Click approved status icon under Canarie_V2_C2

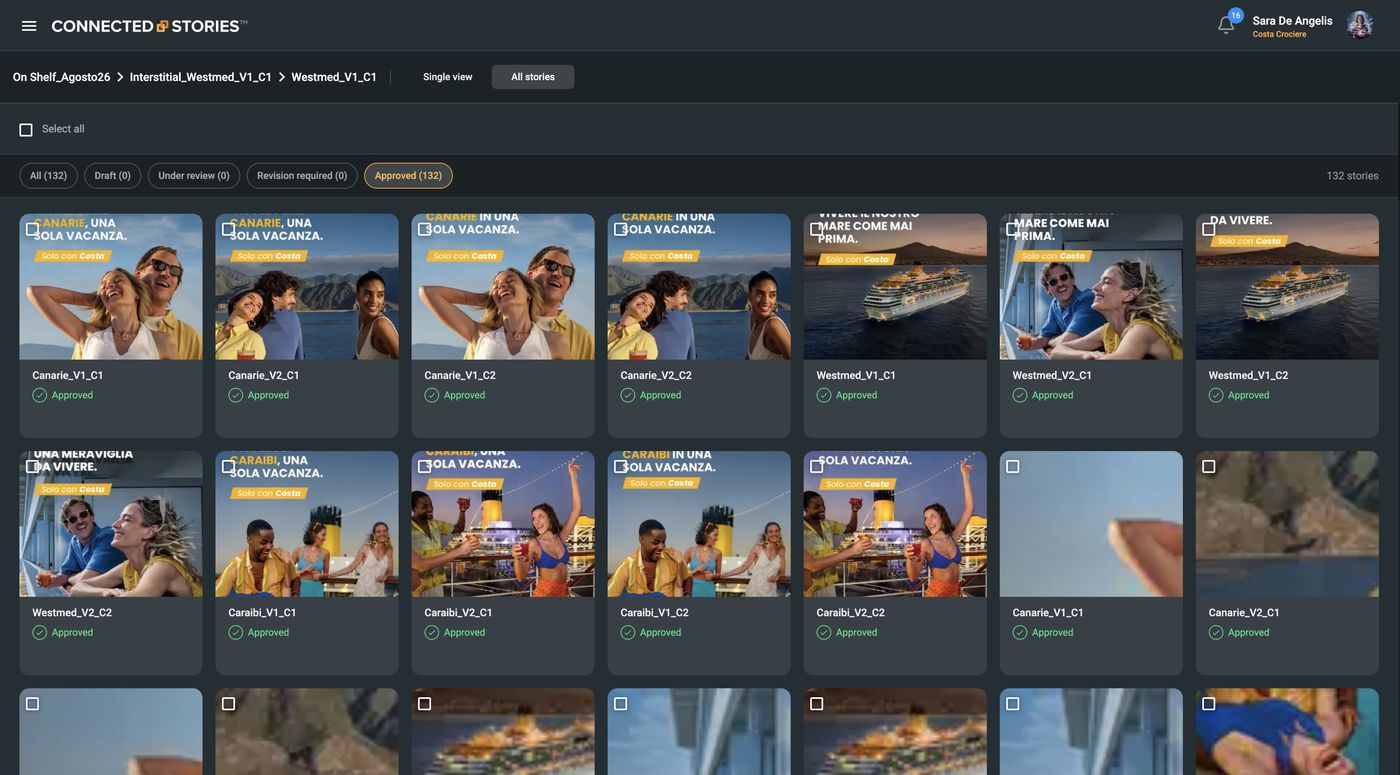[628, 395]
